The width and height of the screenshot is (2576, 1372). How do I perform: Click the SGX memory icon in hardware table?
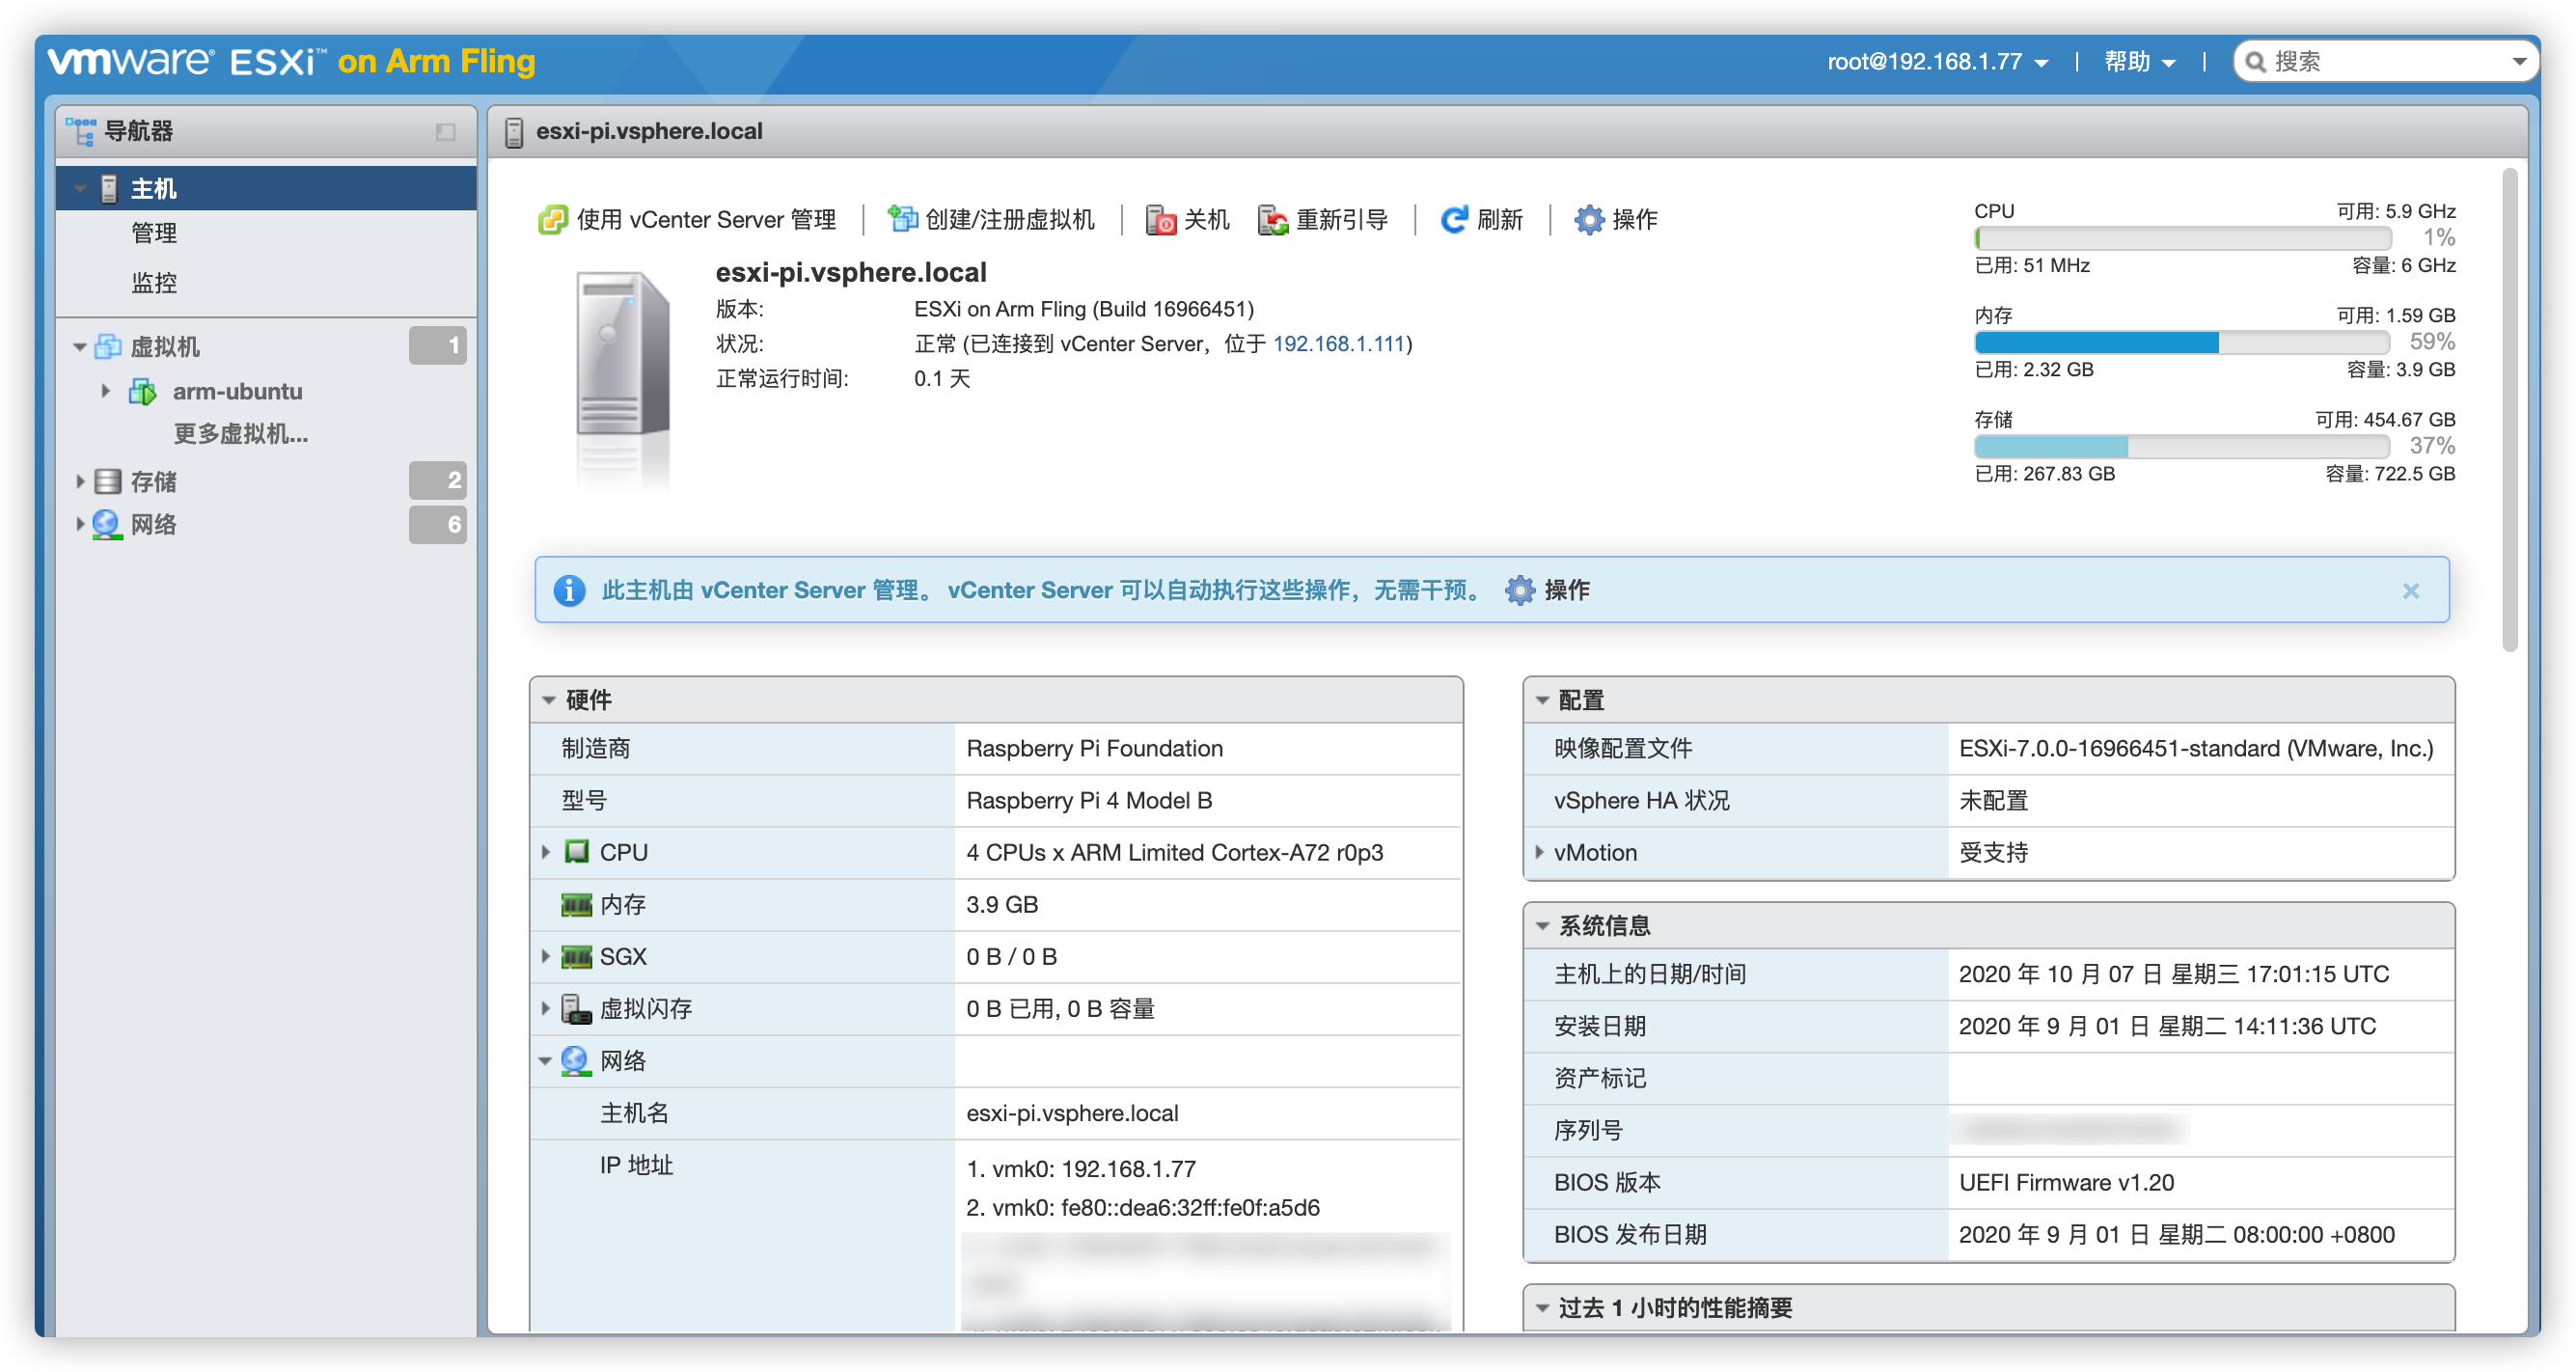coord(576,957)
